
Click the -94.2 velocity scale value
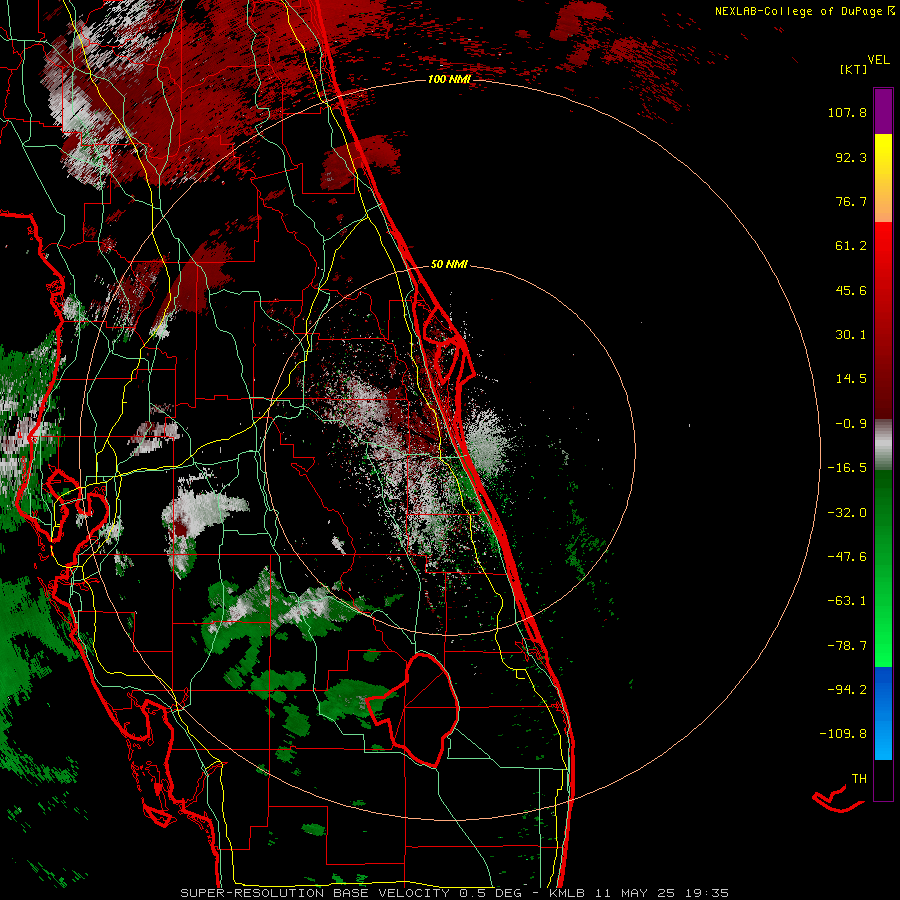[847, 689]
